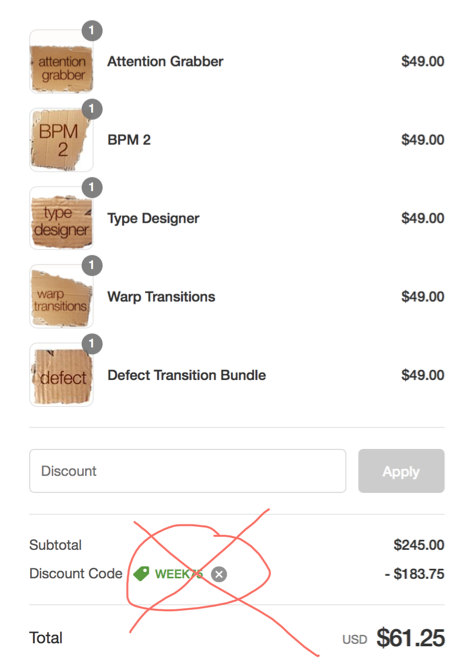
Task: Click the Attention Grabber product thumbnail
Action: pos(61,61)
